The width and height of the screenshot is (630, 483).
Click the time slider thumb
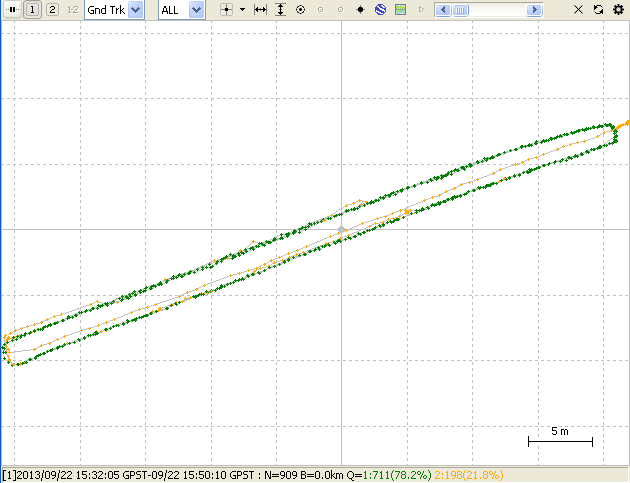[460, 10]
